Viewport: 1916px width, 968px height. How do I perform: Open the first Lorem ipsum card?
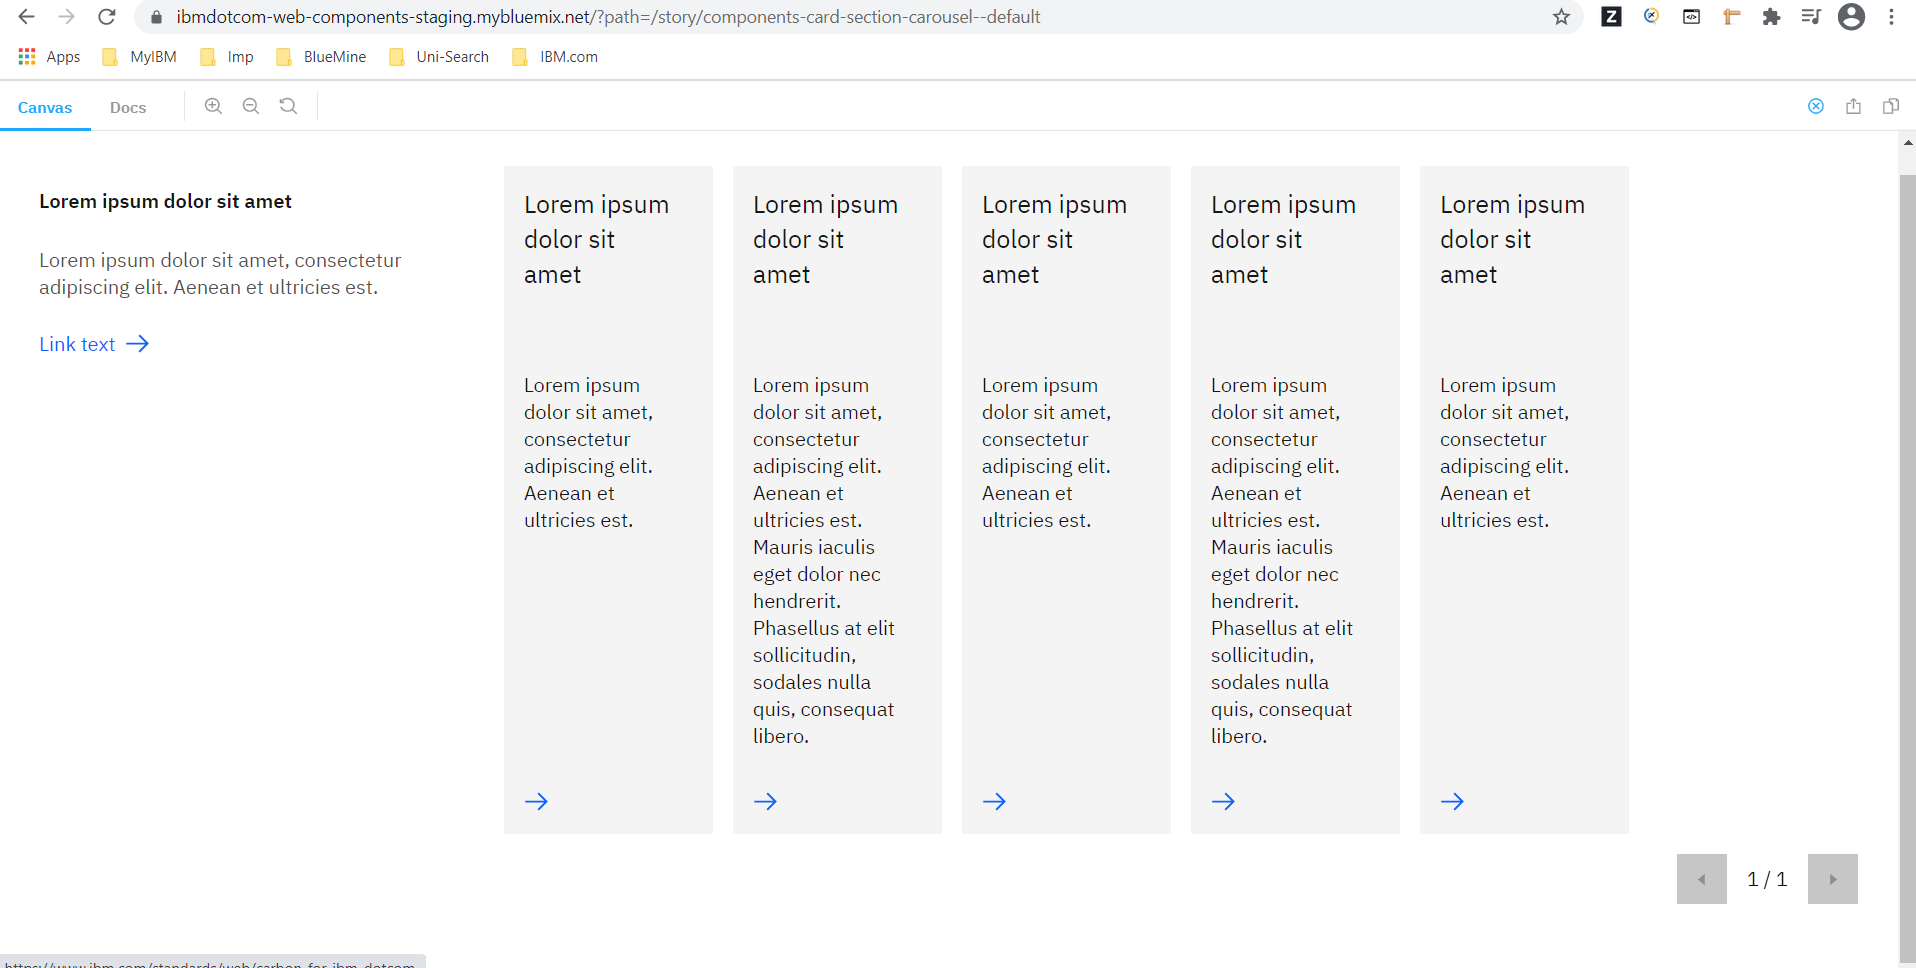(x=608, y=500)
